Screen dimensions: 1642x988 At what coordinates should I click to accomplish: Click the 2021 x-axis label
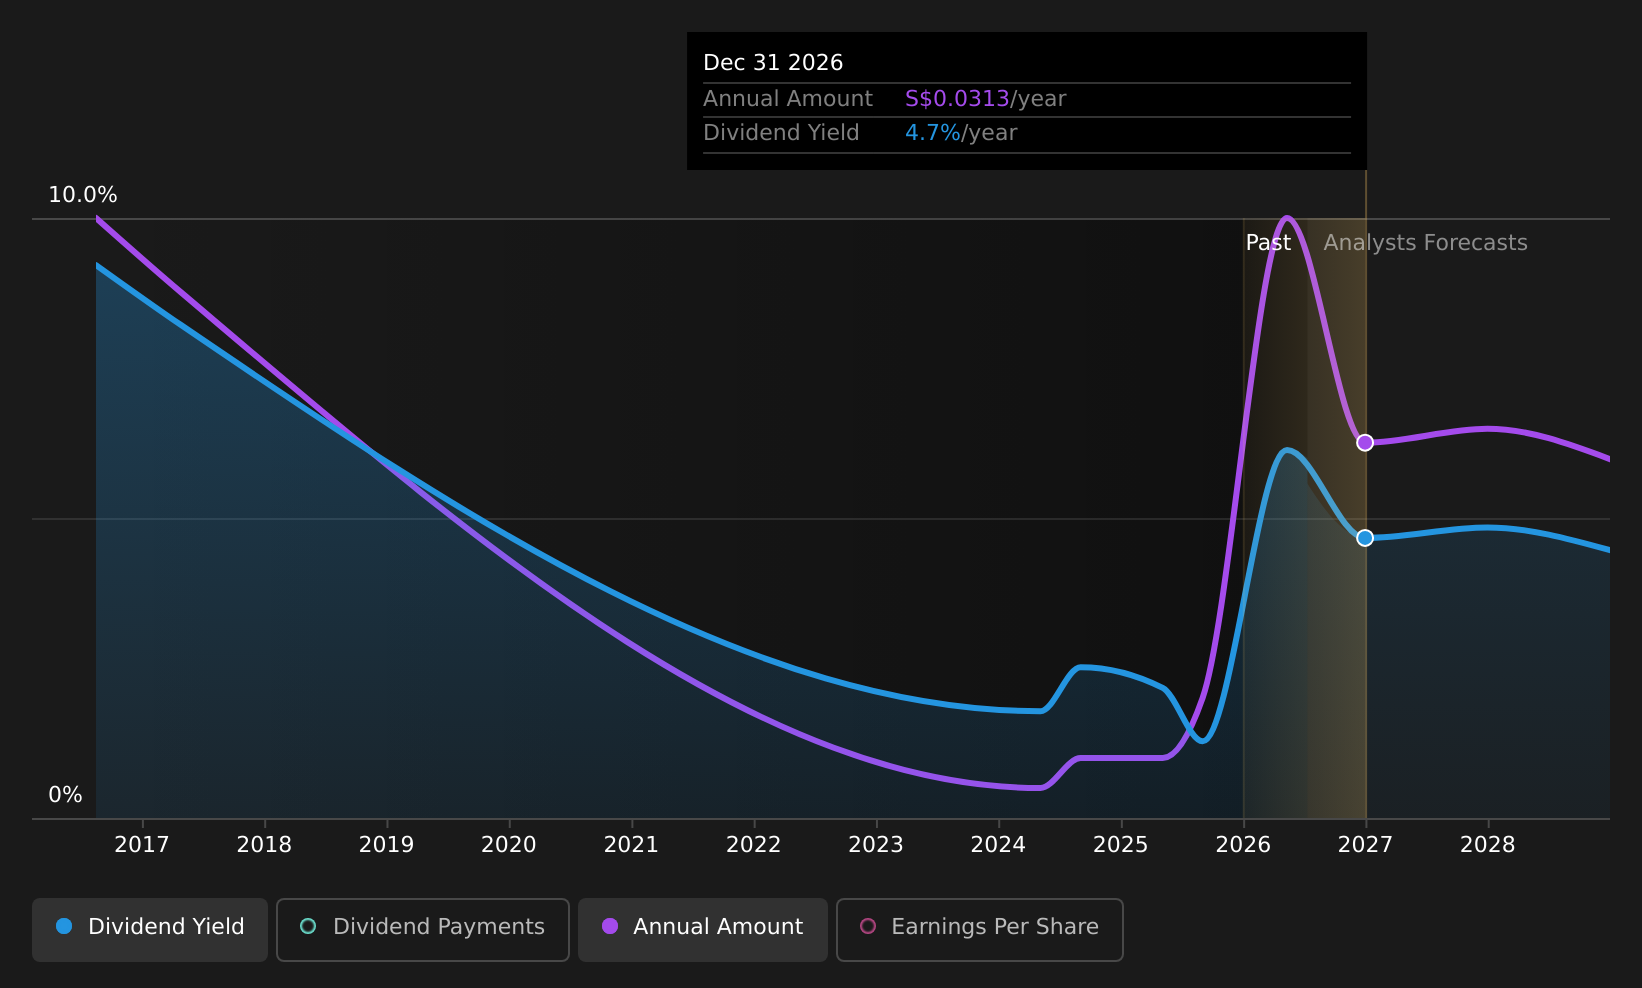tap(631, 845)
